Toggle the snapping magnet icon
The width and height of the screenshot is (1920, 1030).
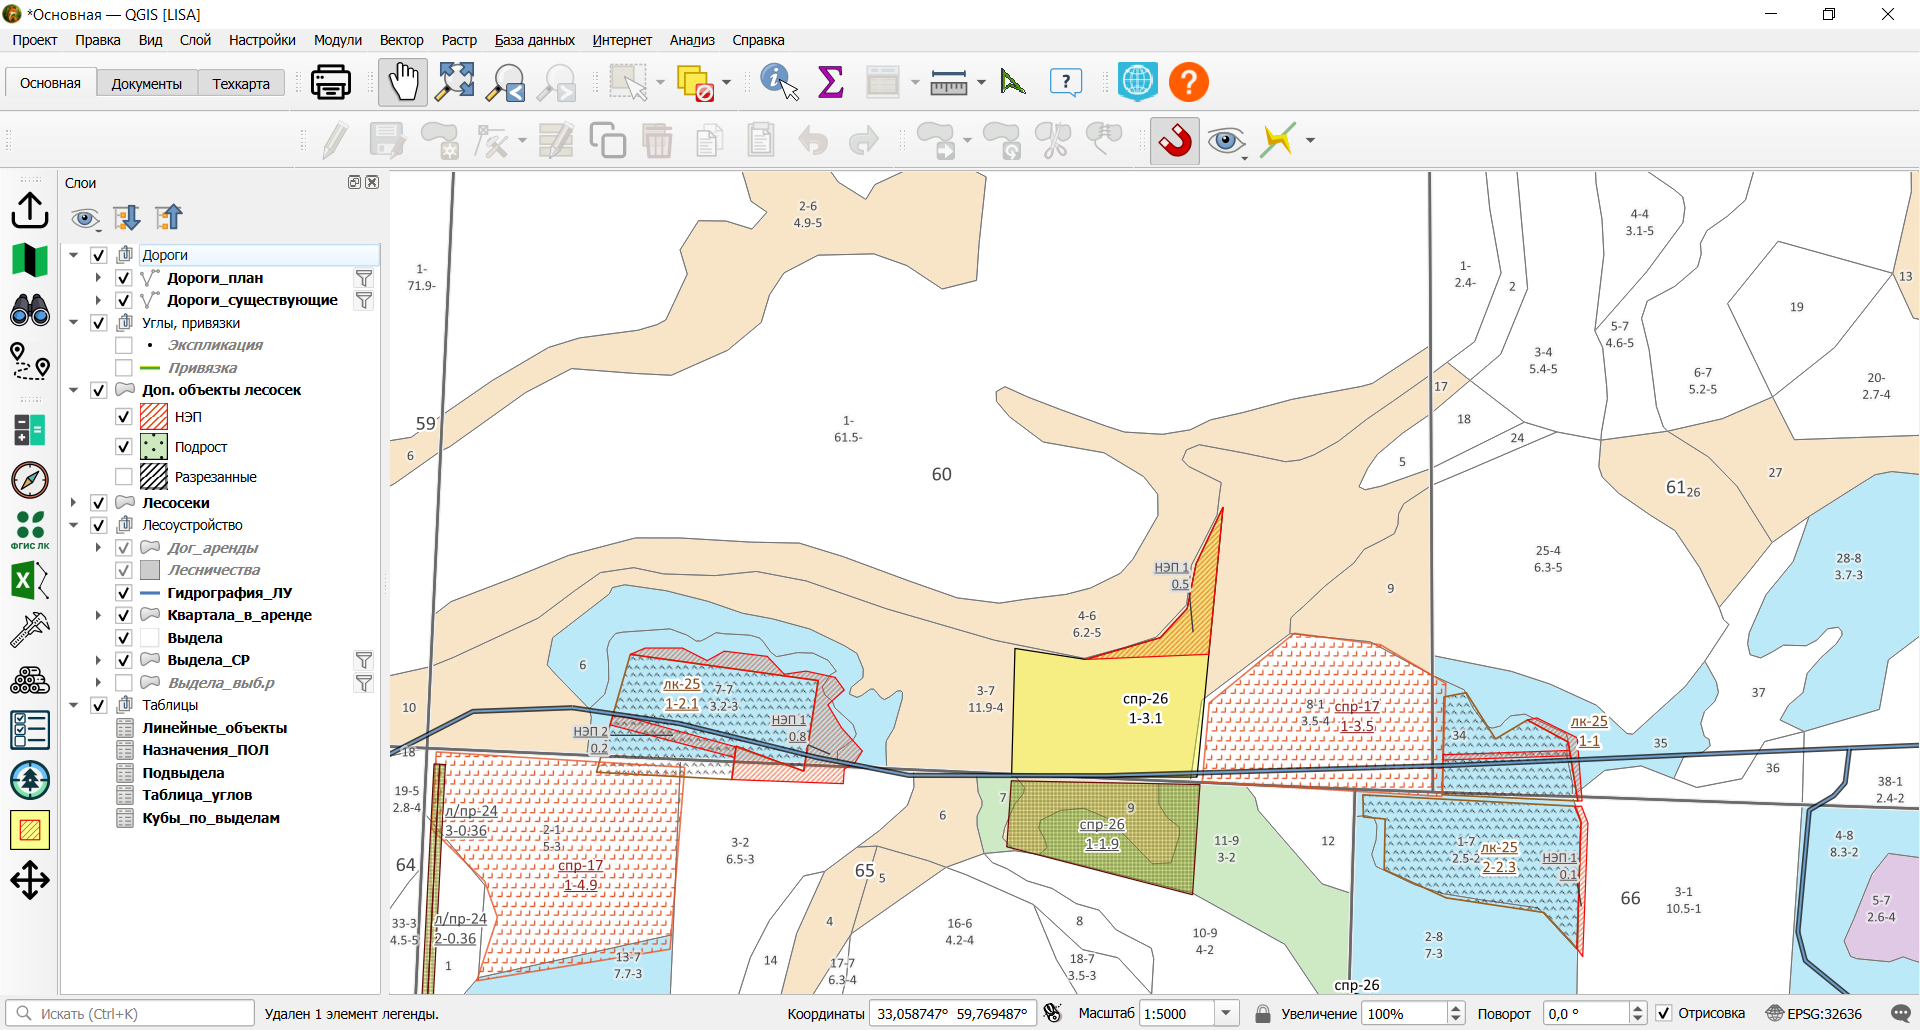[x=1175, y=141]
